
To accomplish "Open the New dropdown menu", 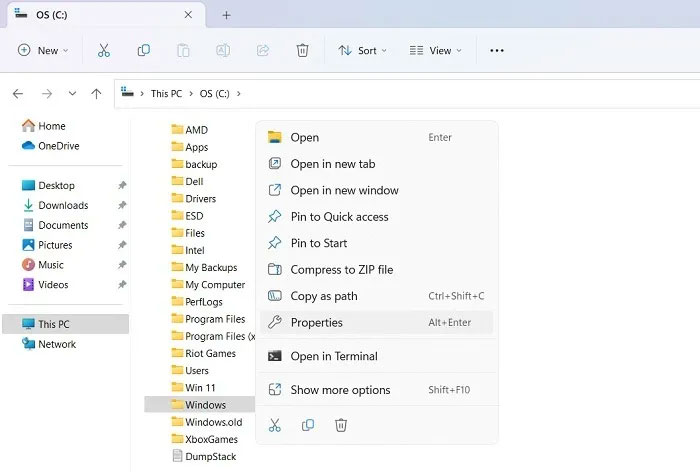I will coord(43,50).
